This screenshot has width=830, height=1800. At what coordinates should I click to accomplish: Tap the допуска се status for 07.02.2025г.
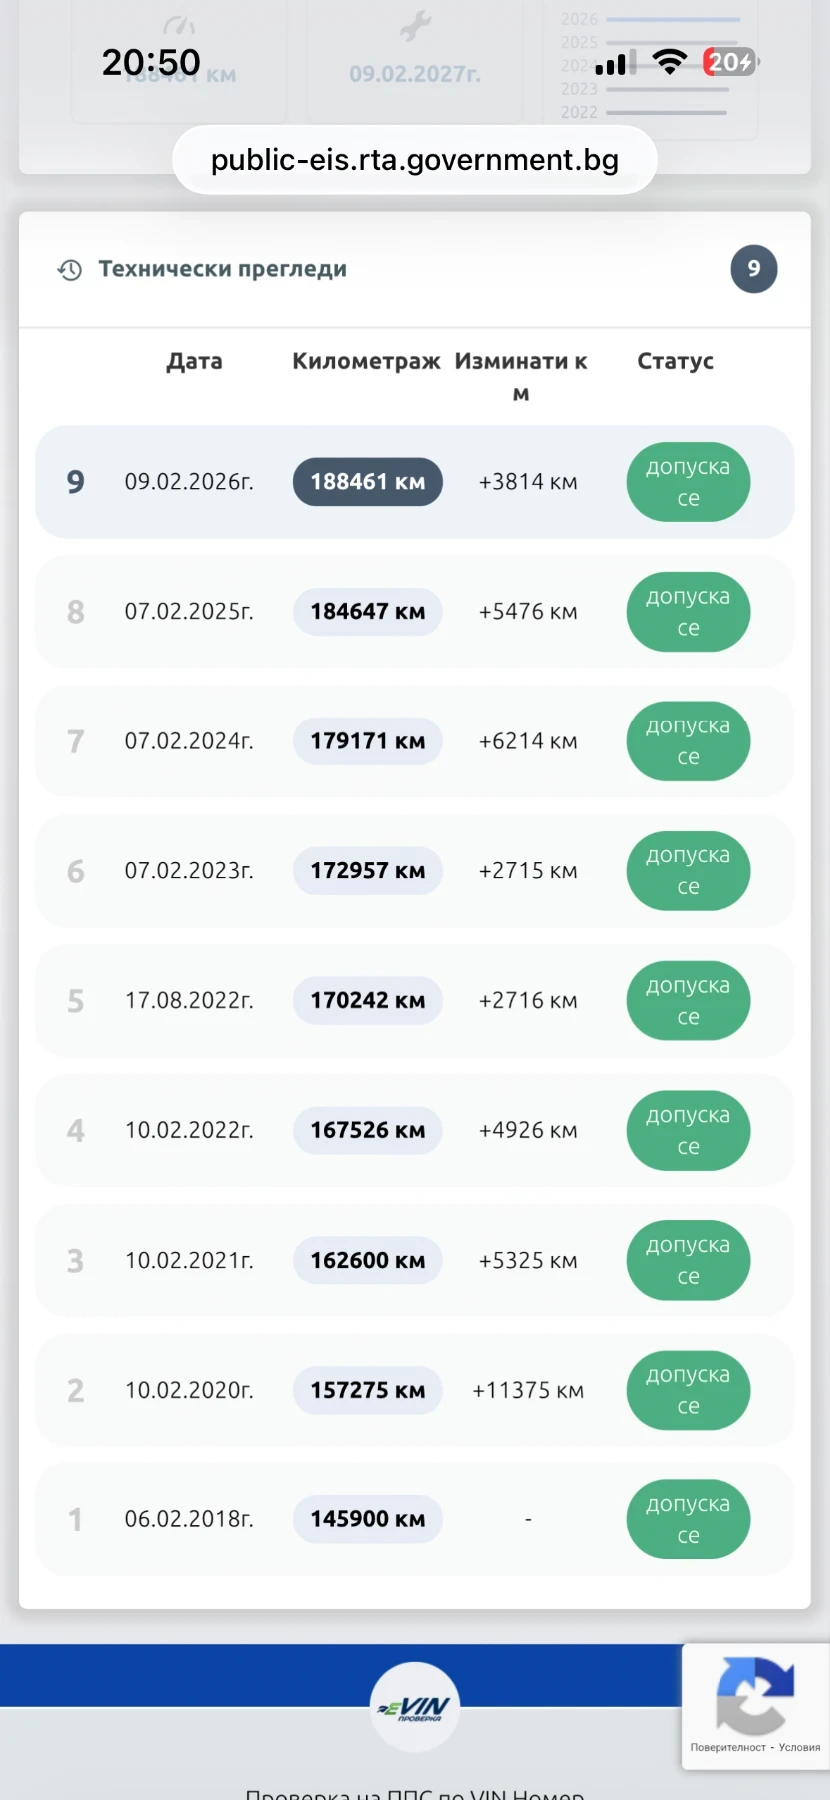coord(688,612)
